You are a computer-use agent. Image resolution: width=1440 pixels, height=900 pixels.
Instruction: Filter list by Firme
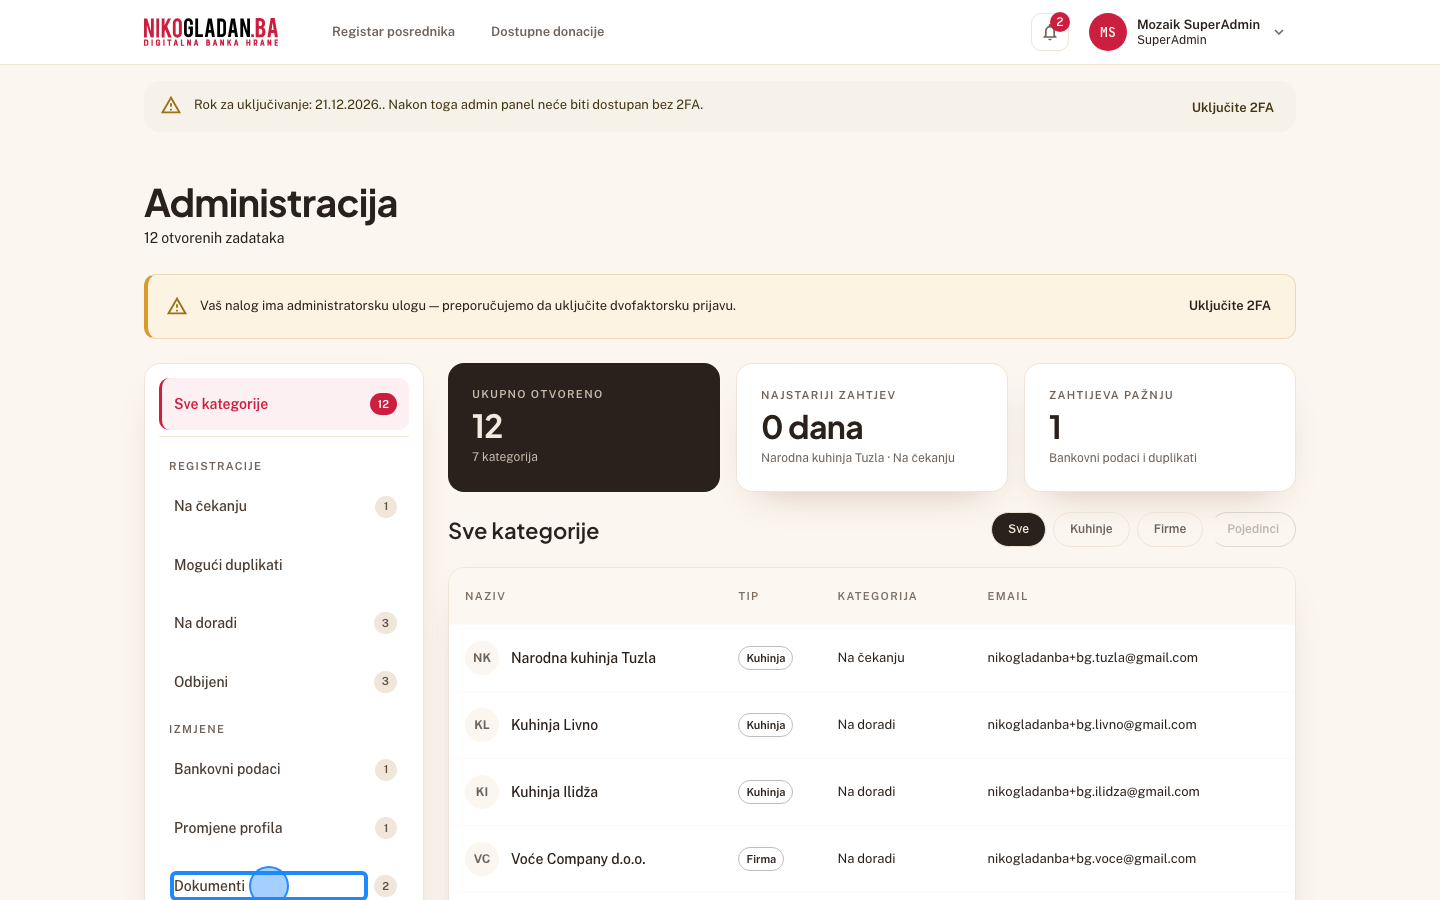[x=1170, y=529]
